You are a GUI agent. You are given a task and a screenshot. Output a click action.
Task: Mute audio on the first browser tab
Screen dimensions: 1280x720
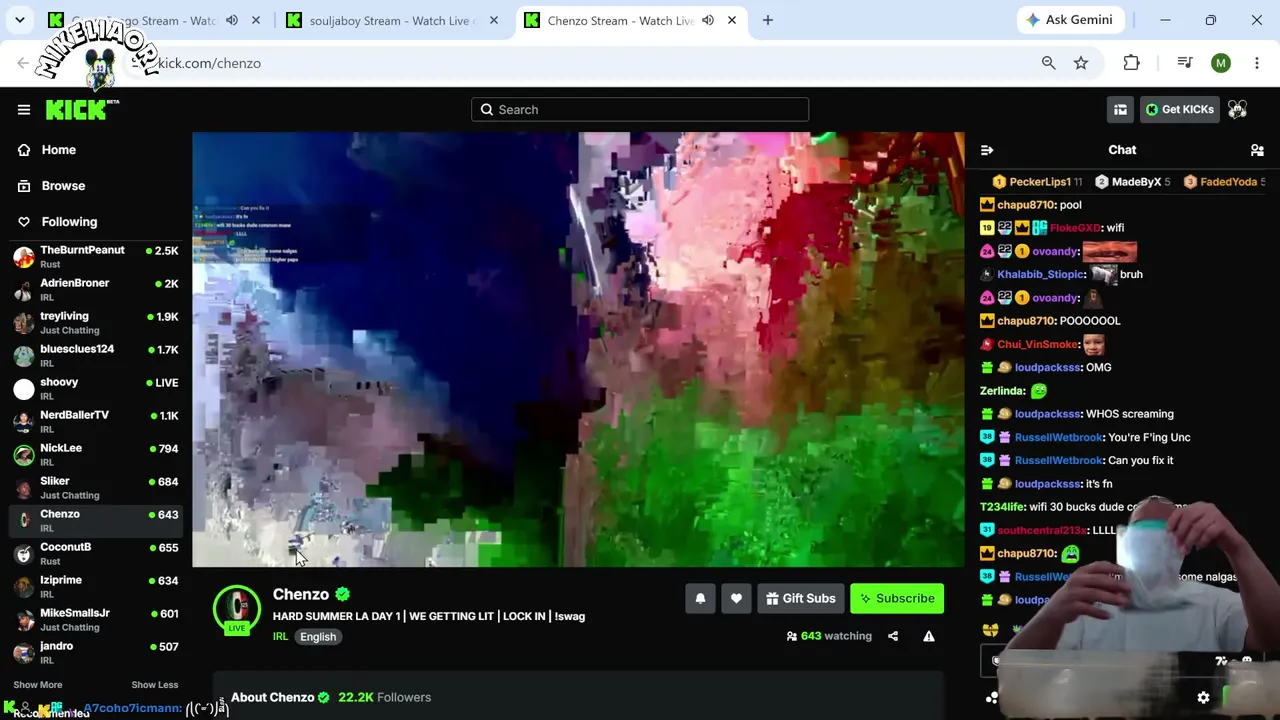(232, 20)
